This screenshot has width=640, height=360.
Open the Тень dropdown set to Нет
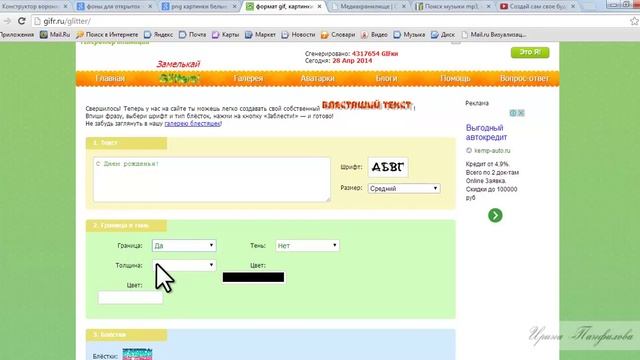click(307, 245)
